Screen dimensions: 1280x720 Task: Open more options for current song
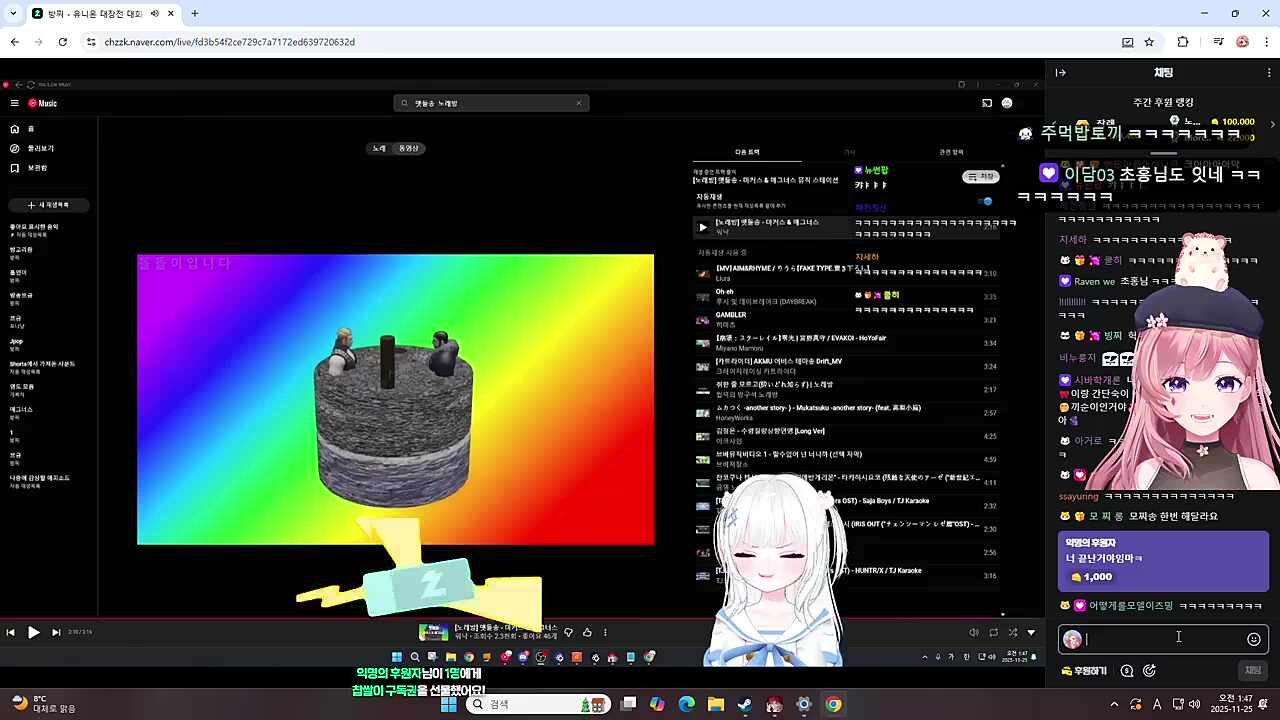point(605,632)
